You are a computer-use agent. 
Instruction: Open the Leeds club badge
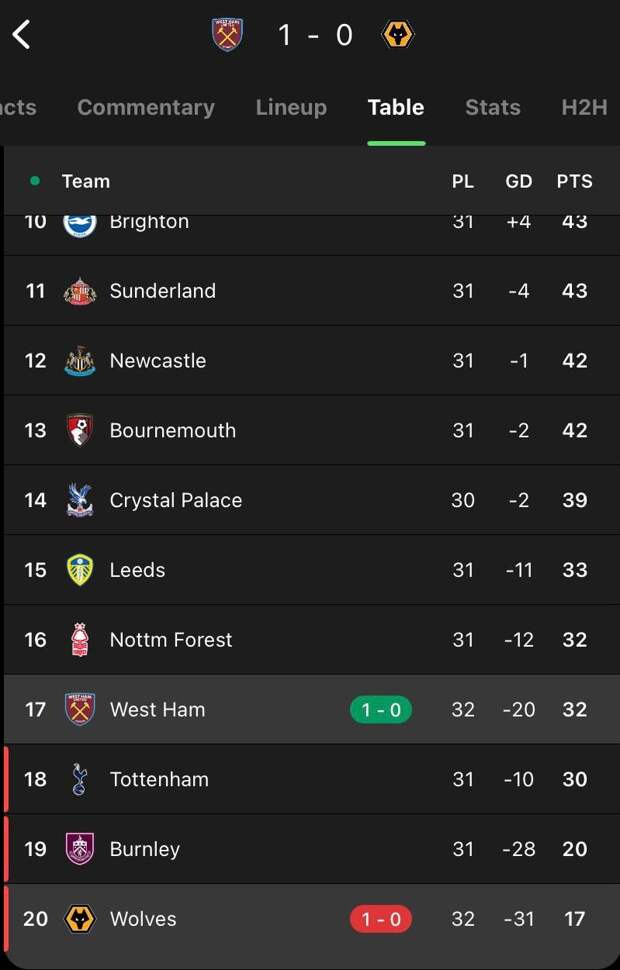coord(80,570)
